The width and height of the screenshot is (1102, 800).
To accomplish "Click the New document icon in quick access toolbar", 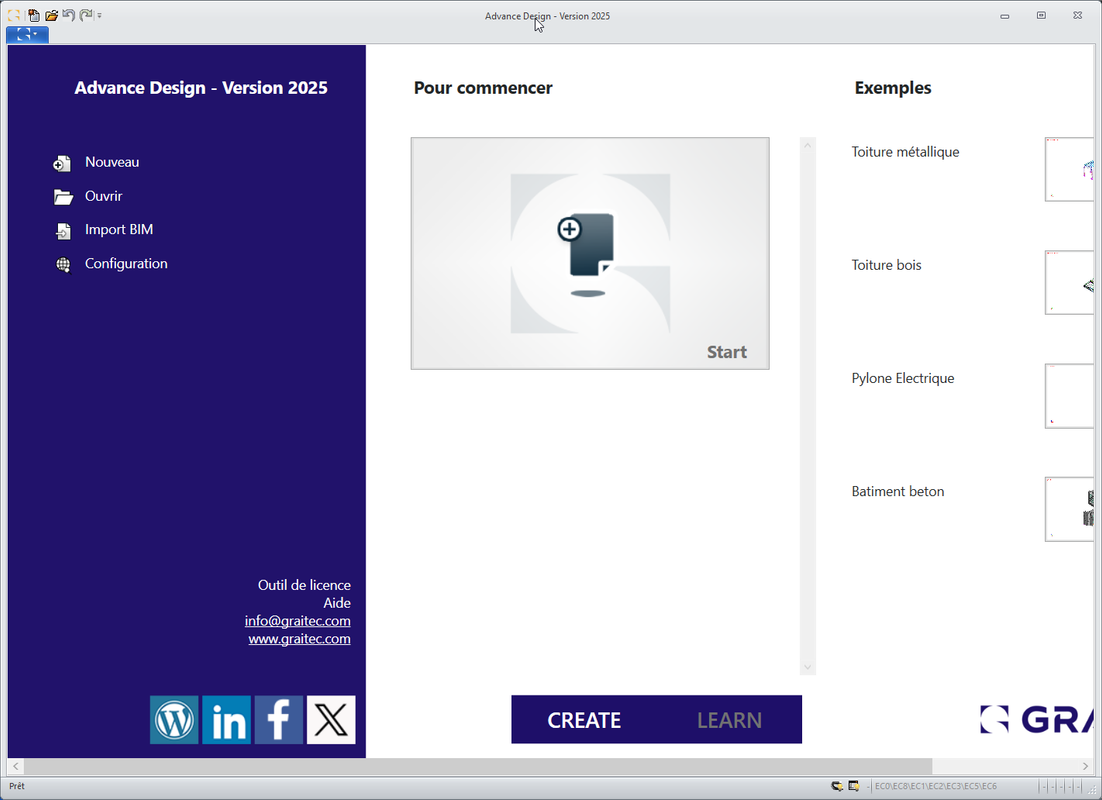I will point(33,15).
